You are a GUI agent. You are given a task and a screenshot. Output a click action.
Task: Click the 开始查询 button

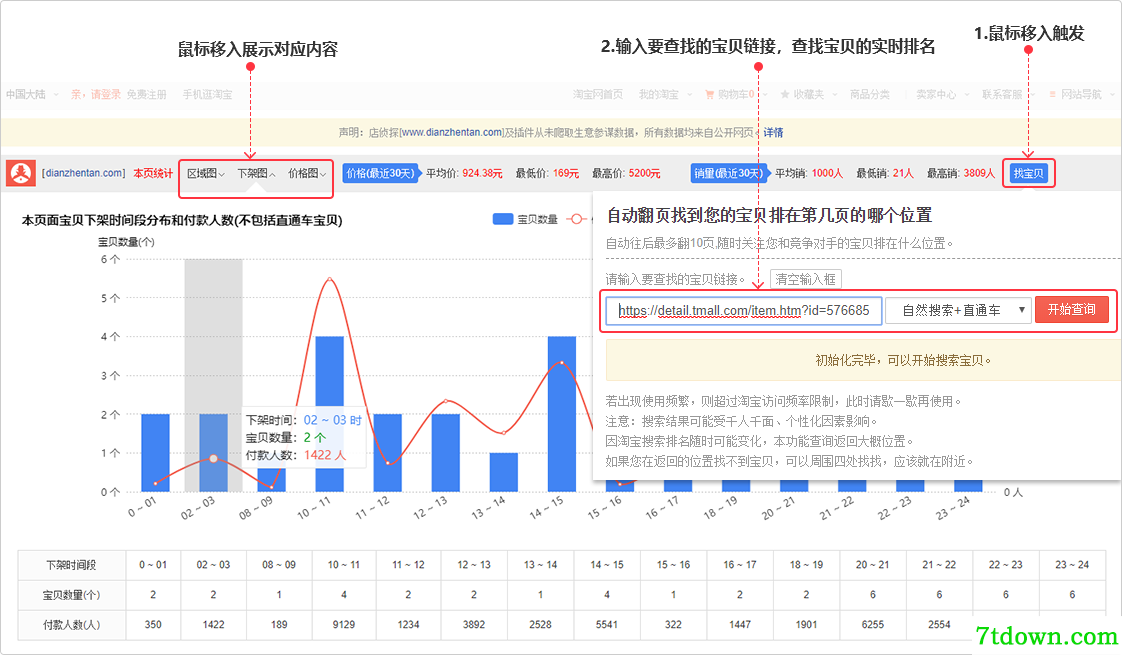tap(1071, 309)
